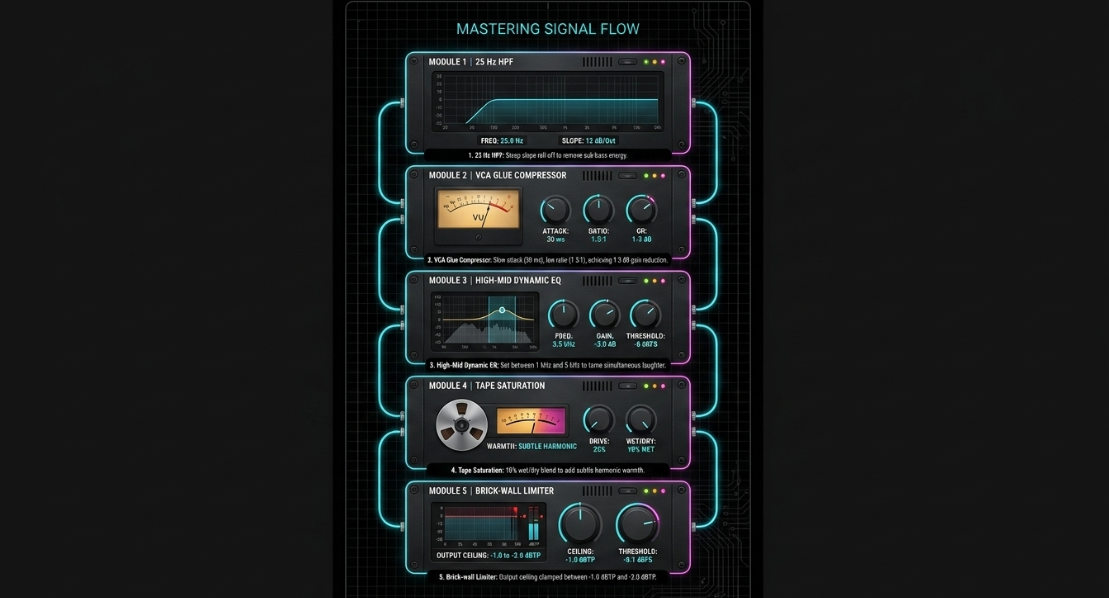Image resolution: width=1109 pixels, height=598 pixels.
Task: Adjust the Ratio knob on Module 2
Action: [x=598, y=210]
